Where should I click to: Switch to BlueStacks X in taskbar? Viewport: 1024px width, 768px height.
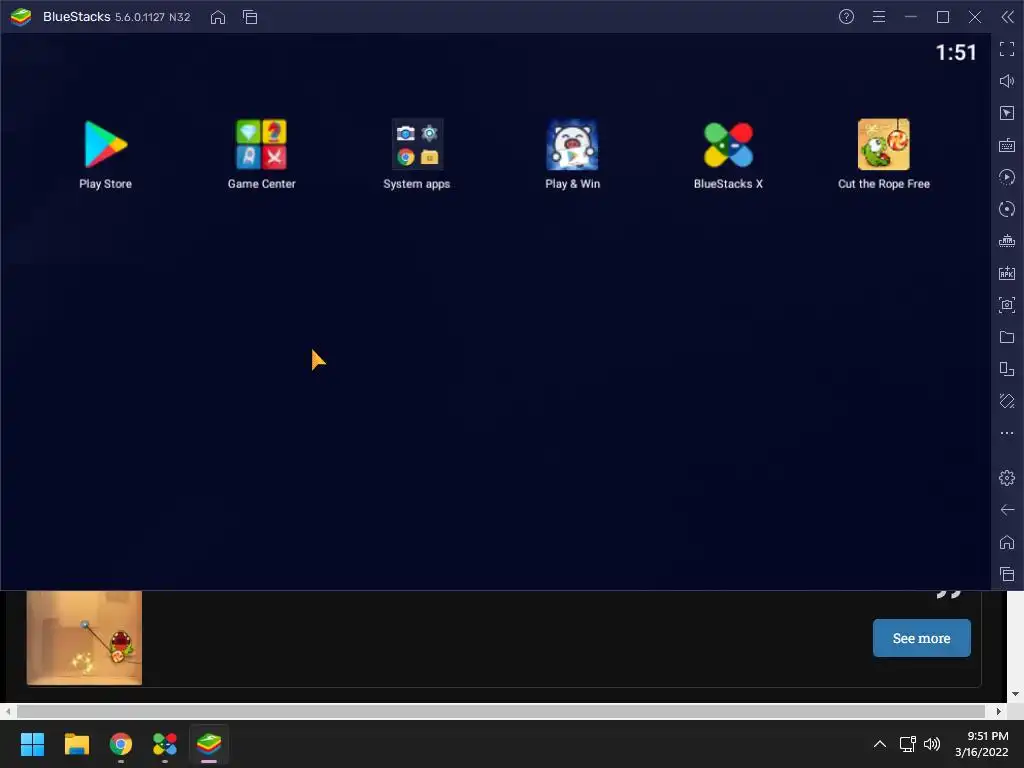(x=165, y=744)
